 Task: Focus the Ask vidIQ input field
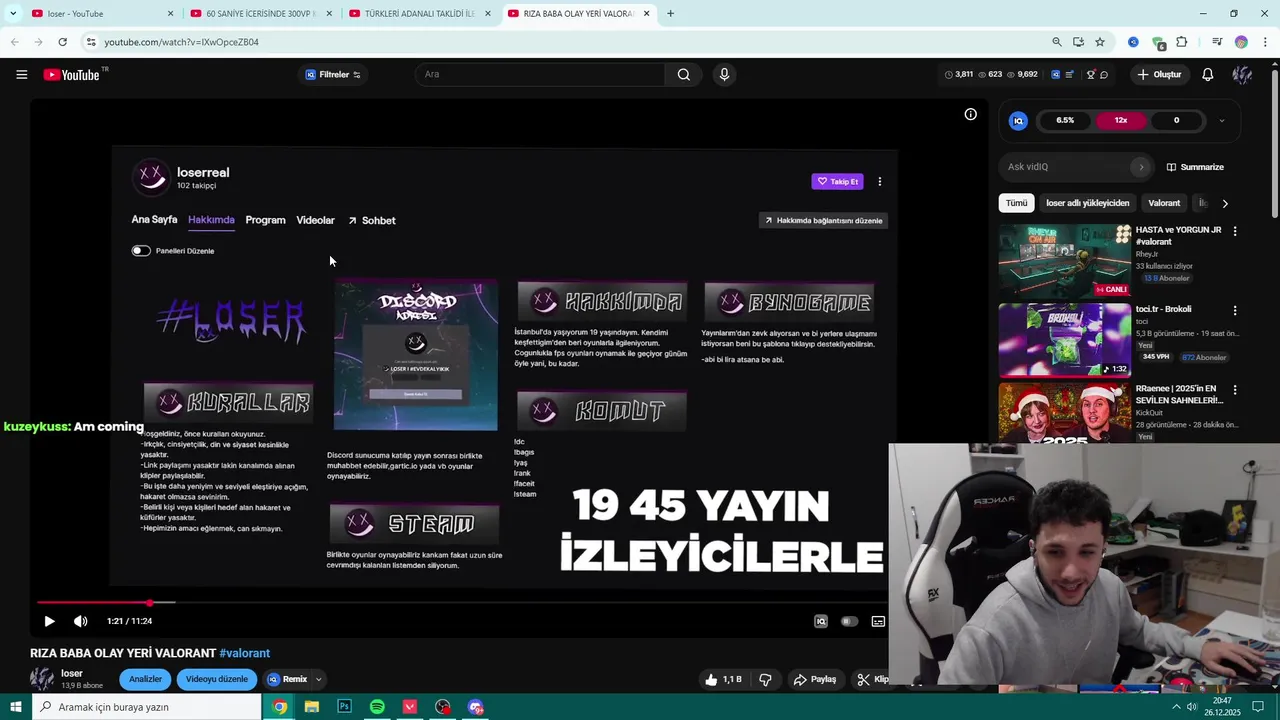point(1078,167)
